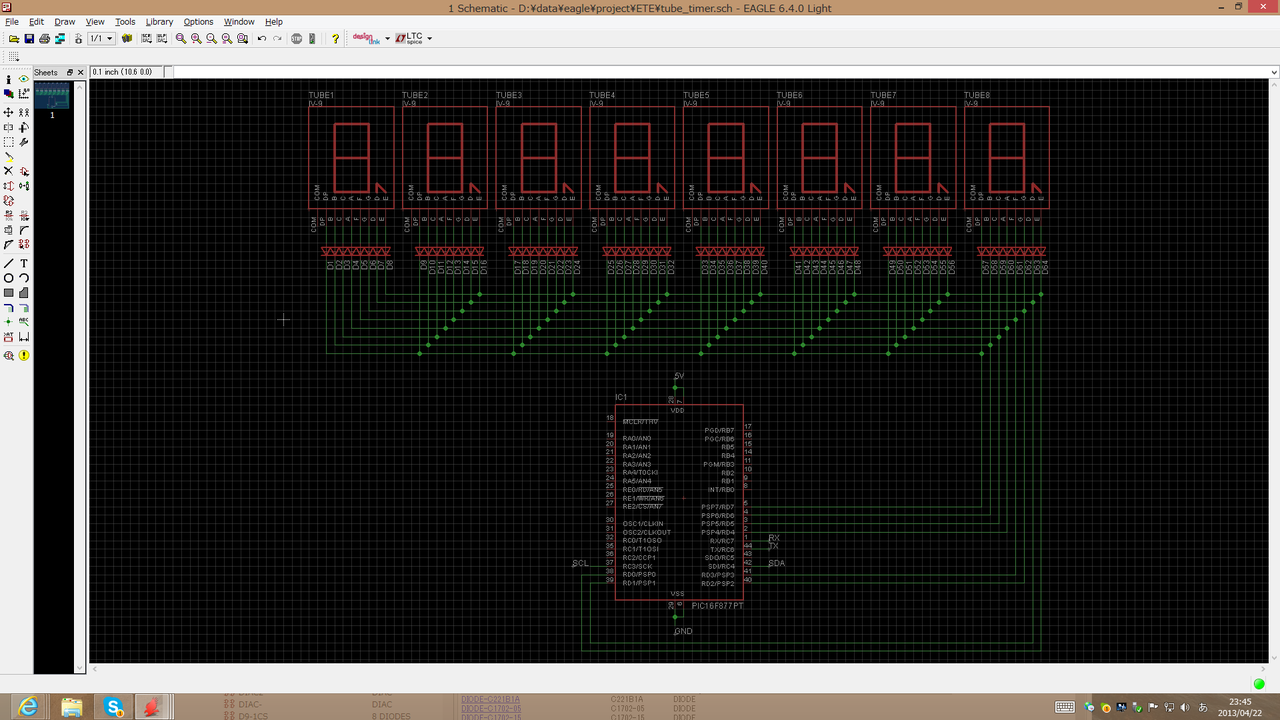The image size is (1280, 720).
Task: Select the Delete X tool
Action: point(8,171)
